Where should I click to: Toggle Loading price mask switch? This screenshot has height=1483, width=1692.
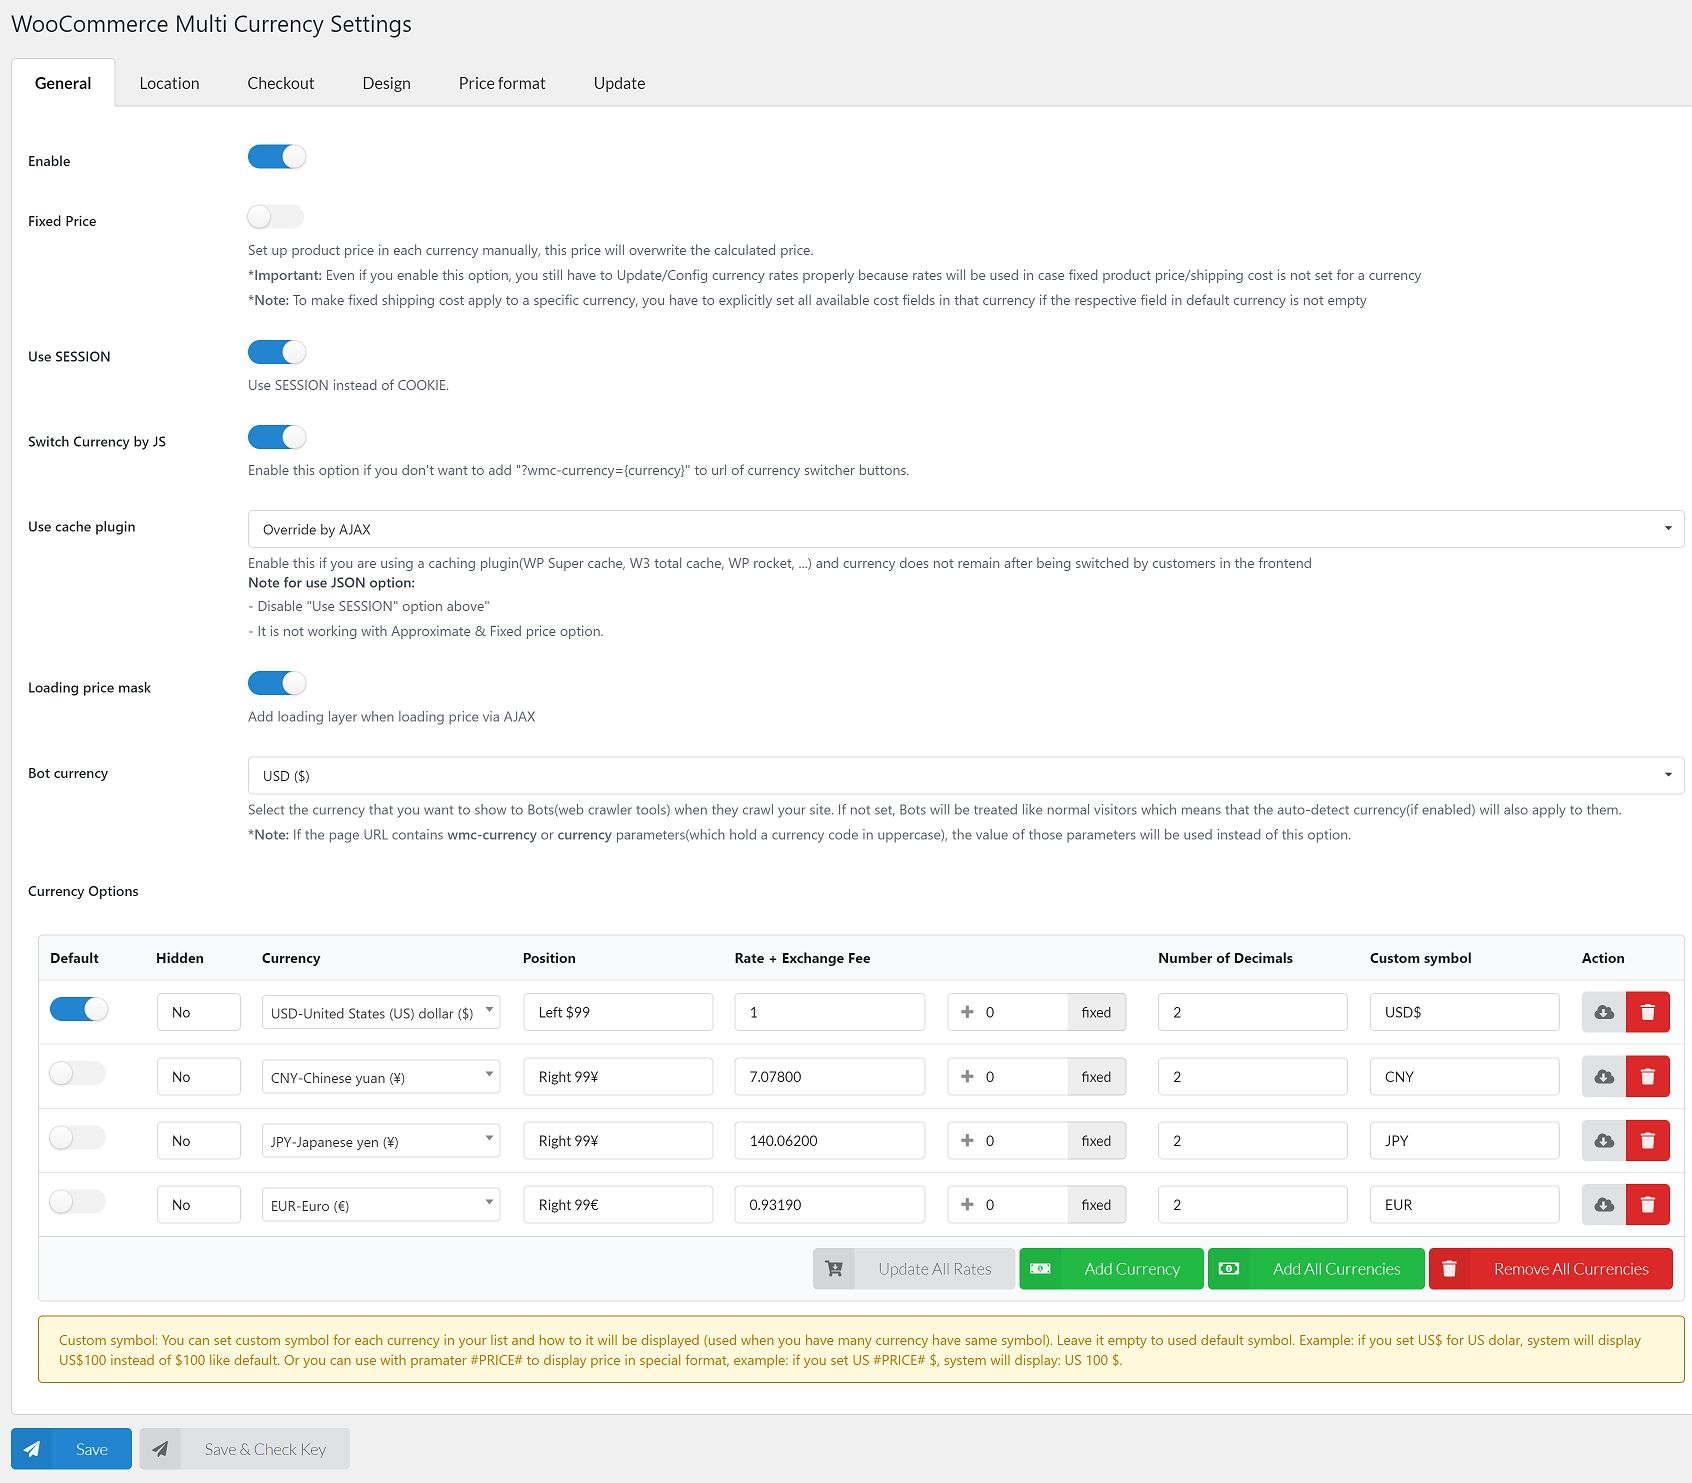[x=277, y=683]
